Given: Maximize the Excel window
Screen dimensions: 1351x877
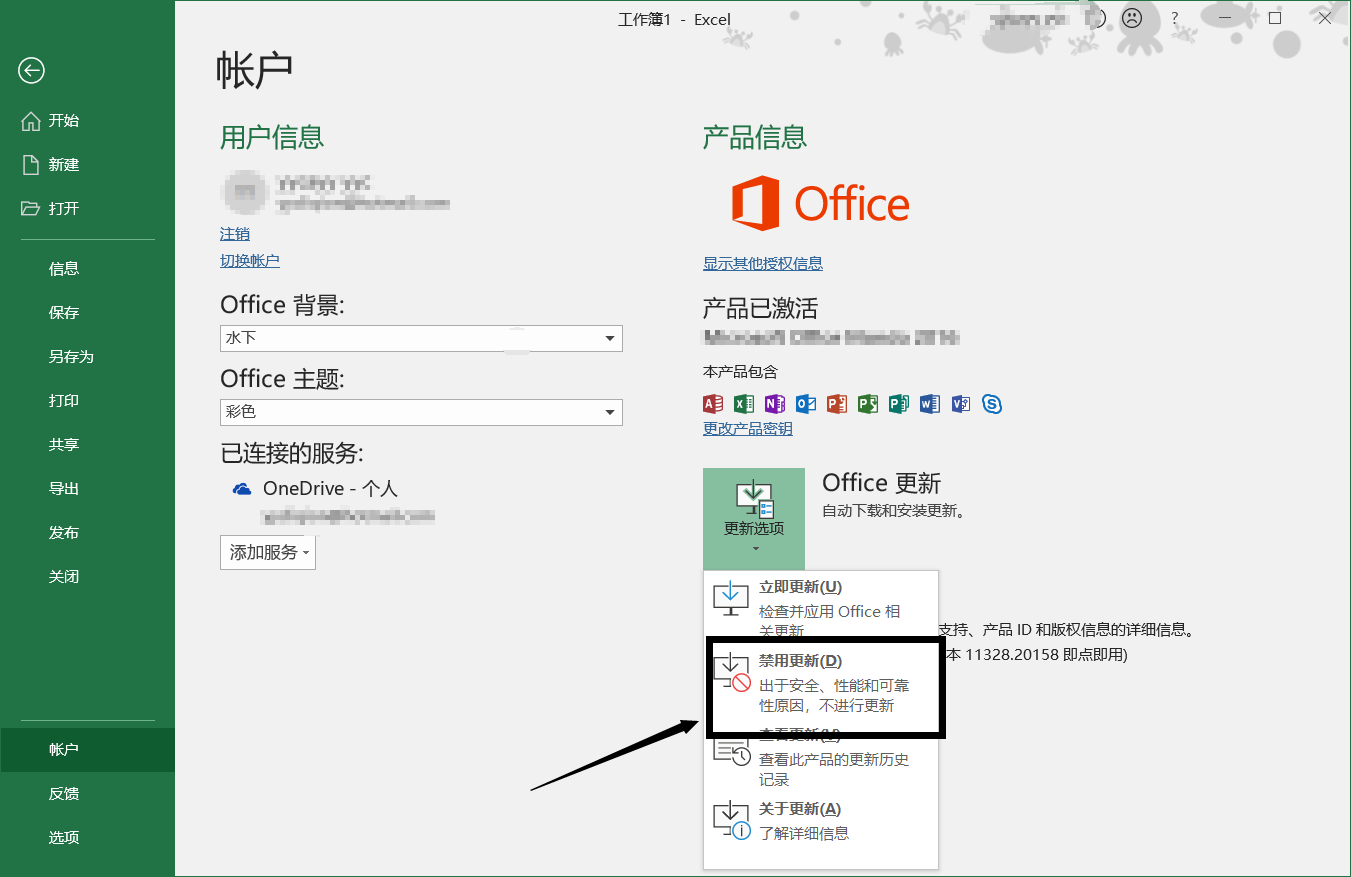Looking at the screenshot, I should [1275, 18].
